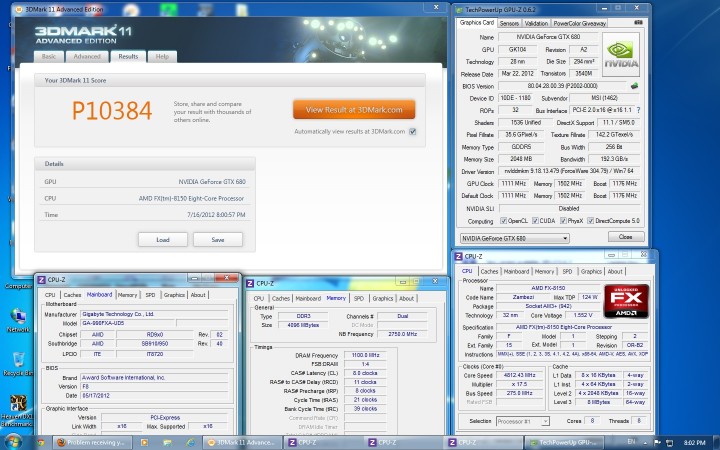This screenshot has height=450, width=720.
Task: Open the Windows Start orb
Action: [14, 443]
